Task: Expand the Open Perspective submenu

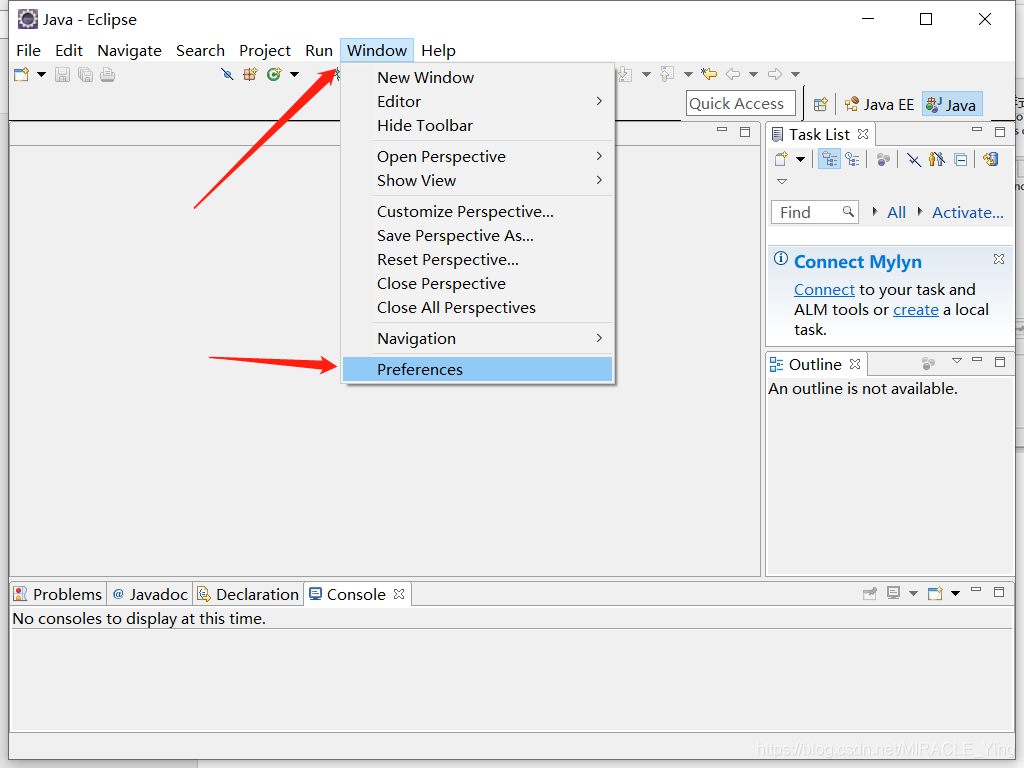Action: click(x=477, y=156)
